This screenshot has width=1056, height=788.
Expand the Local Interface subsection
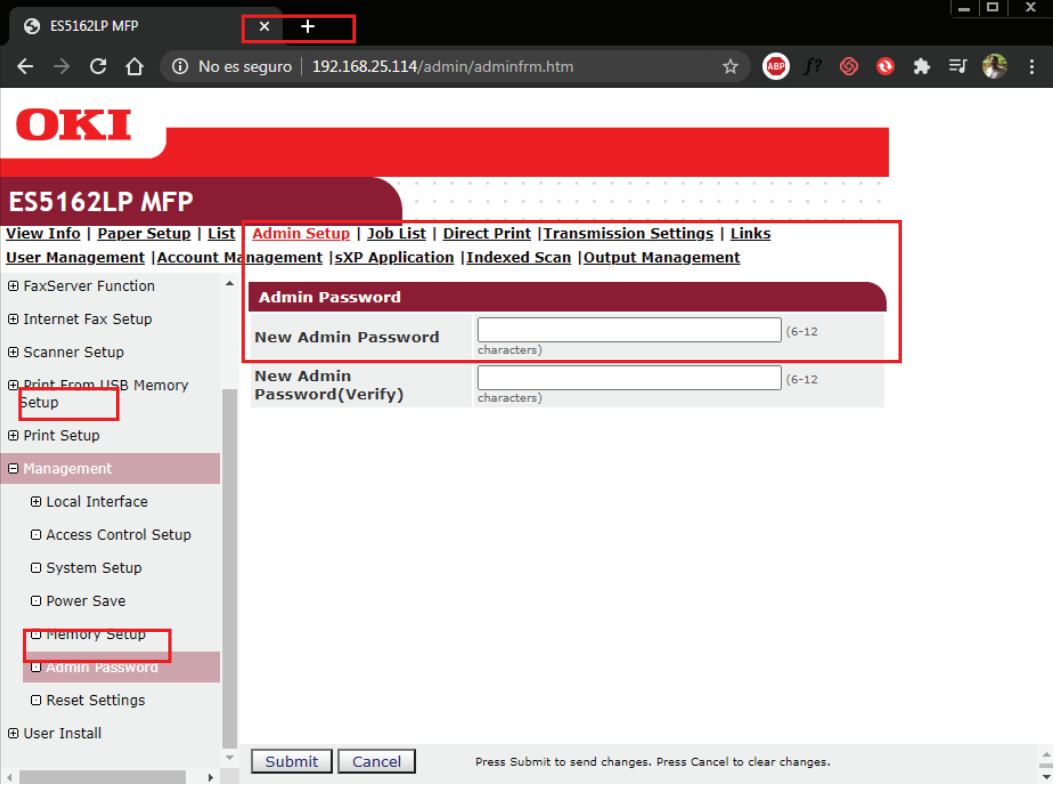37,502
